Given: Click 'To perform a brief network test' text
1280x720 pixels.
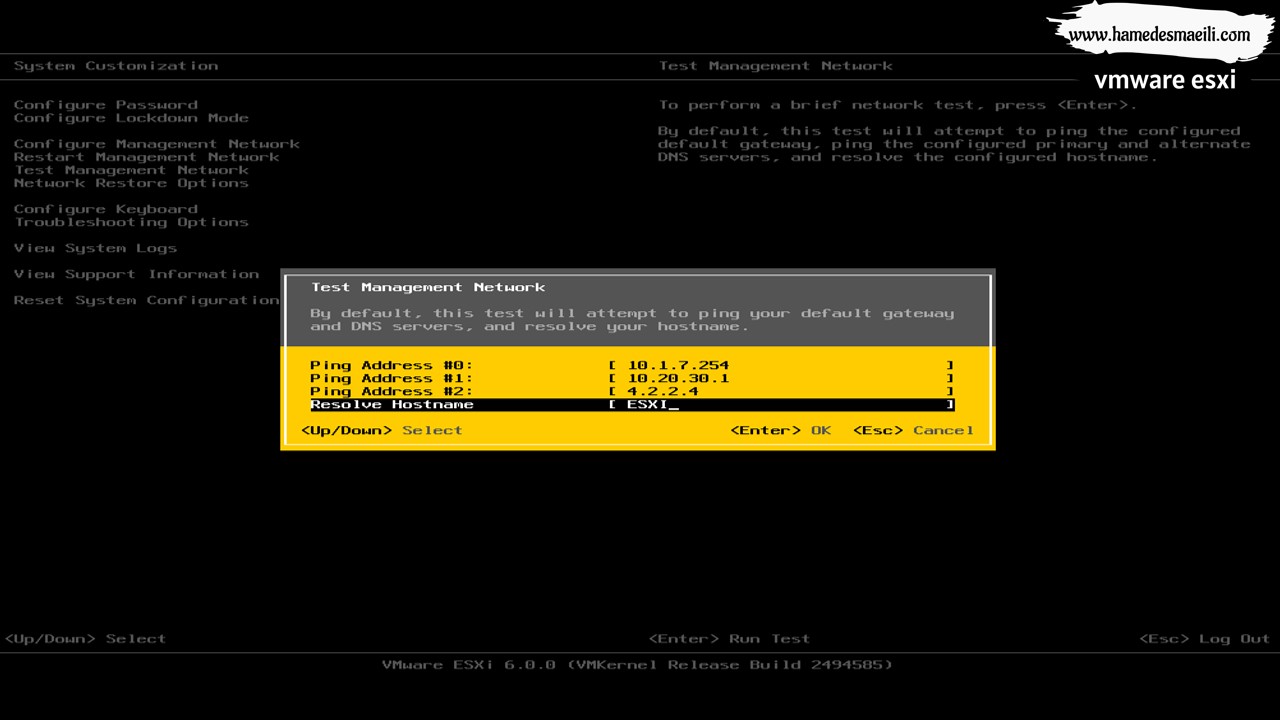Looking at the screenshot, I should [898, 104].
